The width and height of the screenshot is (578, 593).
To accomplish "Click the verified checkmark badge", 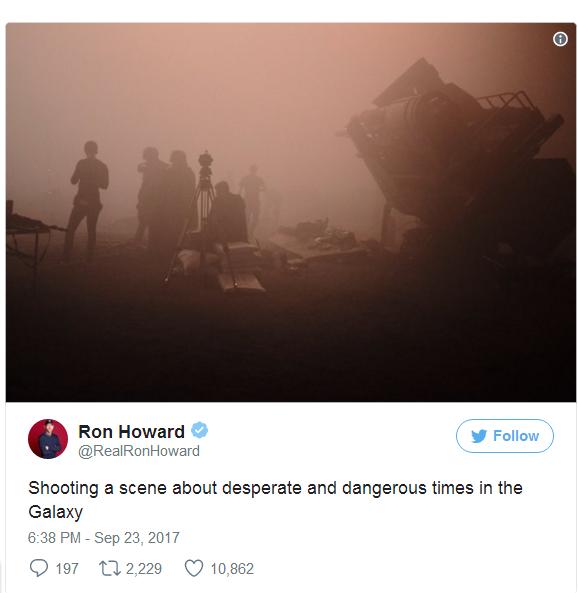I will click(199, 430).
